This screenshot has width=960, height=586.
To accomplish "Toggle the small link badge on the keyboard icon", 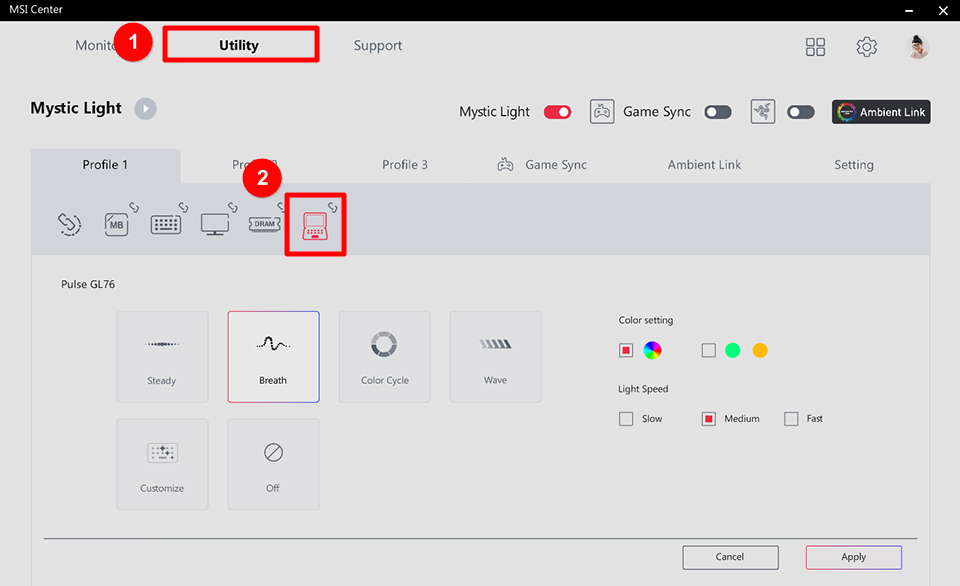I will [x=183, y=208].
